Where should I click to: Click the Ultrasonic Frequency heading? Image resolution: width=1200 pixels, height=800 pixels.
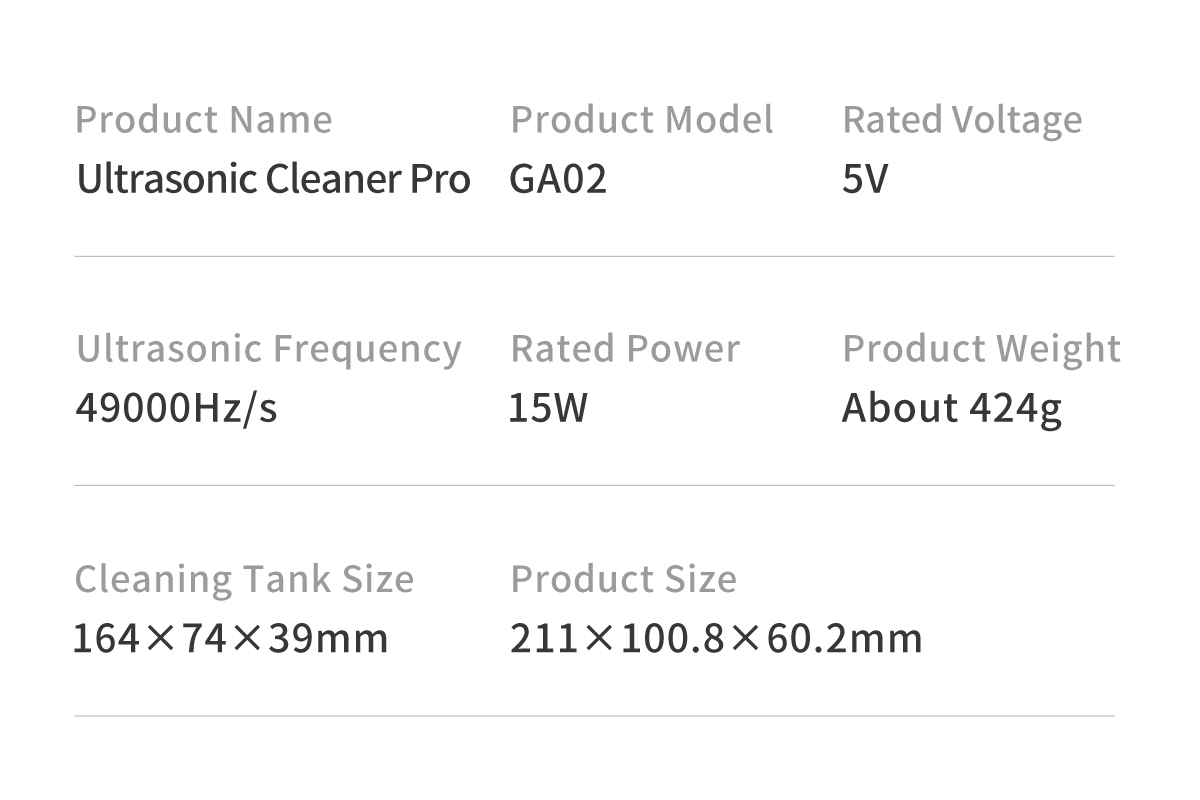[x=268, y=349]
